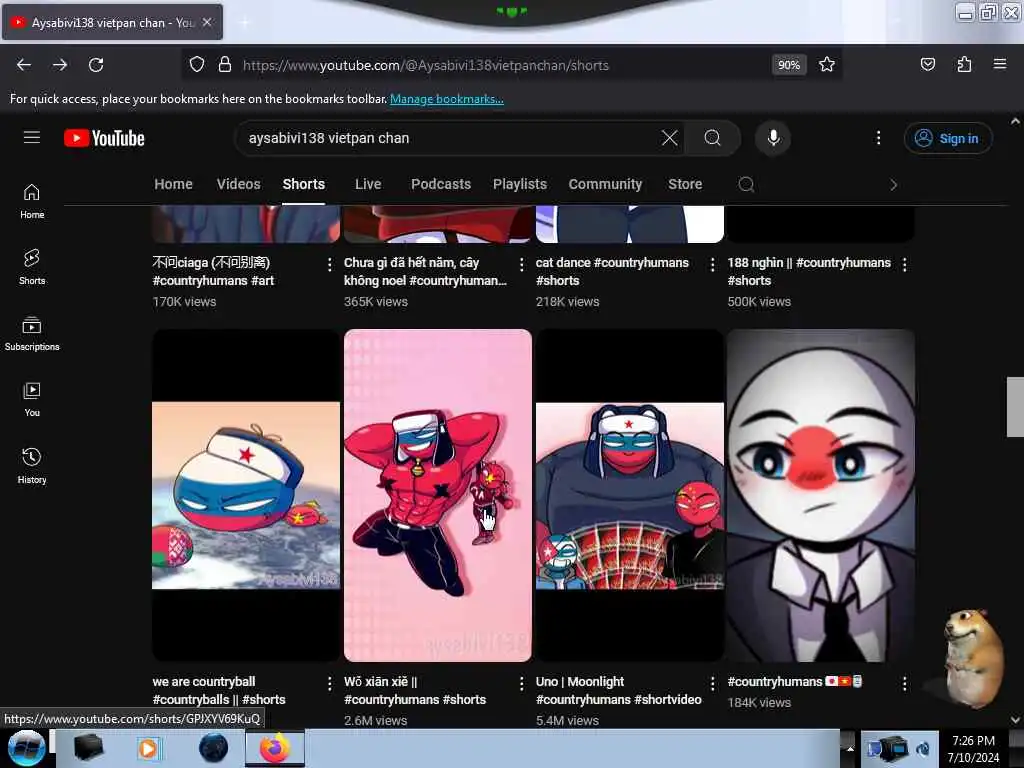
Task: Open History in the left sidebar
Action: pyautogui.click(x=32, y=466)
